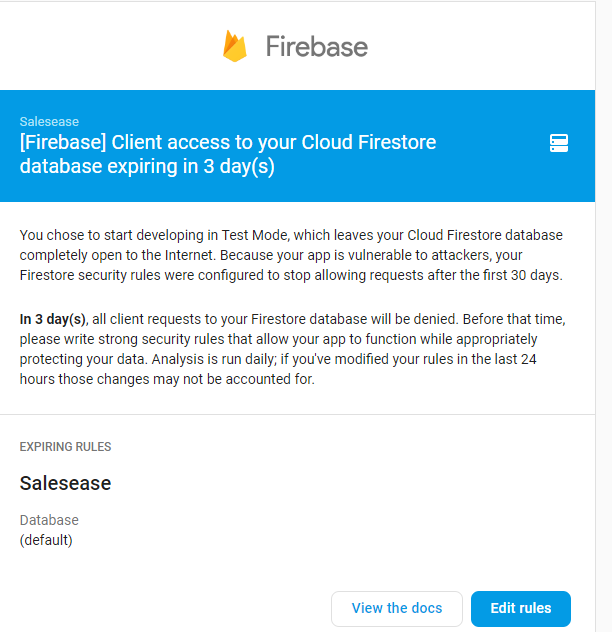Click the database icon in blue banner
The width and height of the screenshot is (612, 632).
[559, 143]
